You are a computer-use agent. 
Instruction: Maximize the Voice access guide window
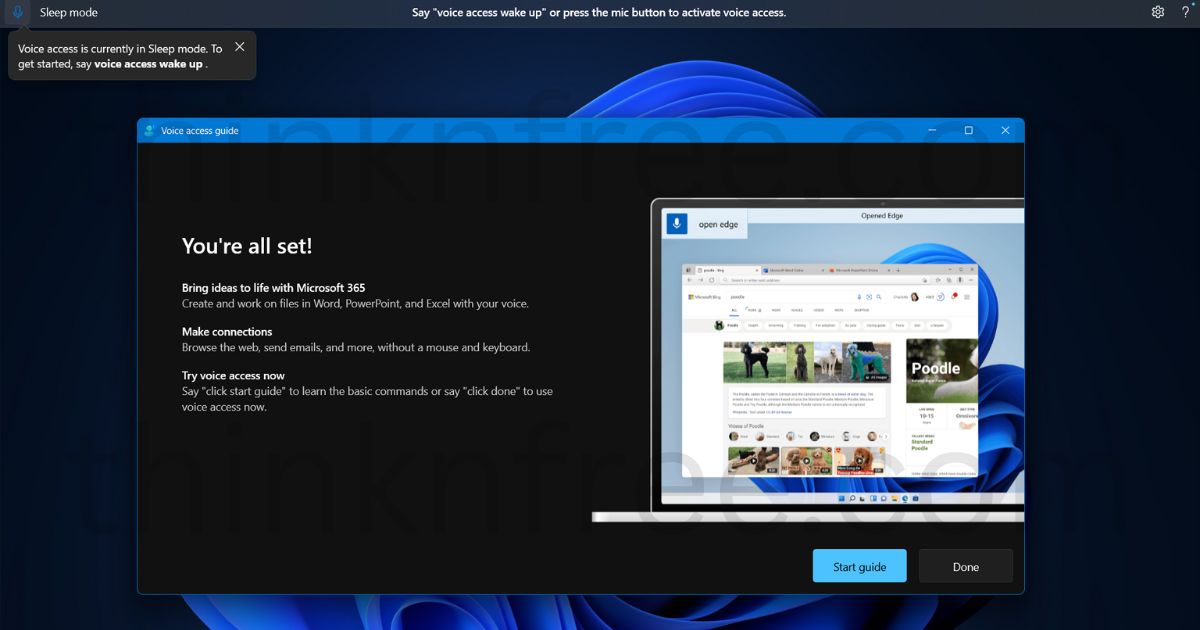(968, 130)
